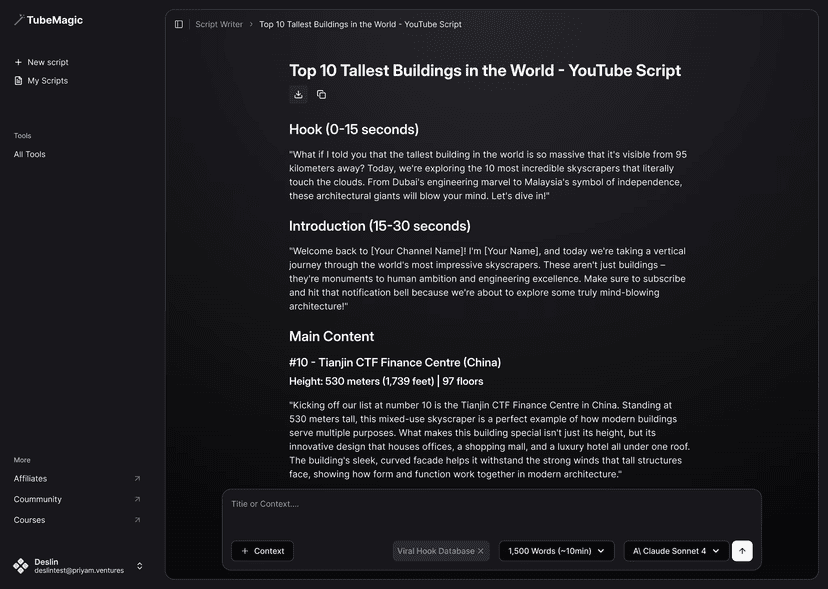The width and height of the screenshot is (828, 589).
Task: Remove the Viral Hook Database tag
Action: click(480, 550)
